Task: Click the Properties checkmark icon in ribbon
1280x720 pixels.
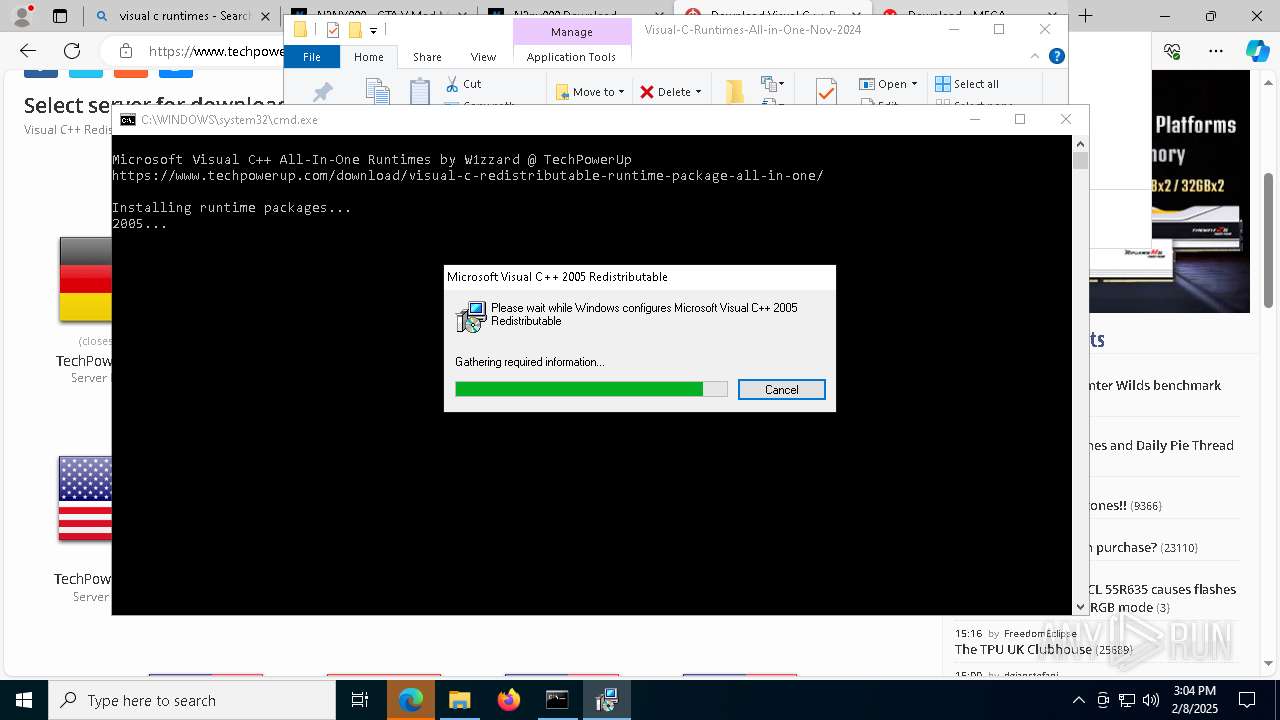Action: 826,91
